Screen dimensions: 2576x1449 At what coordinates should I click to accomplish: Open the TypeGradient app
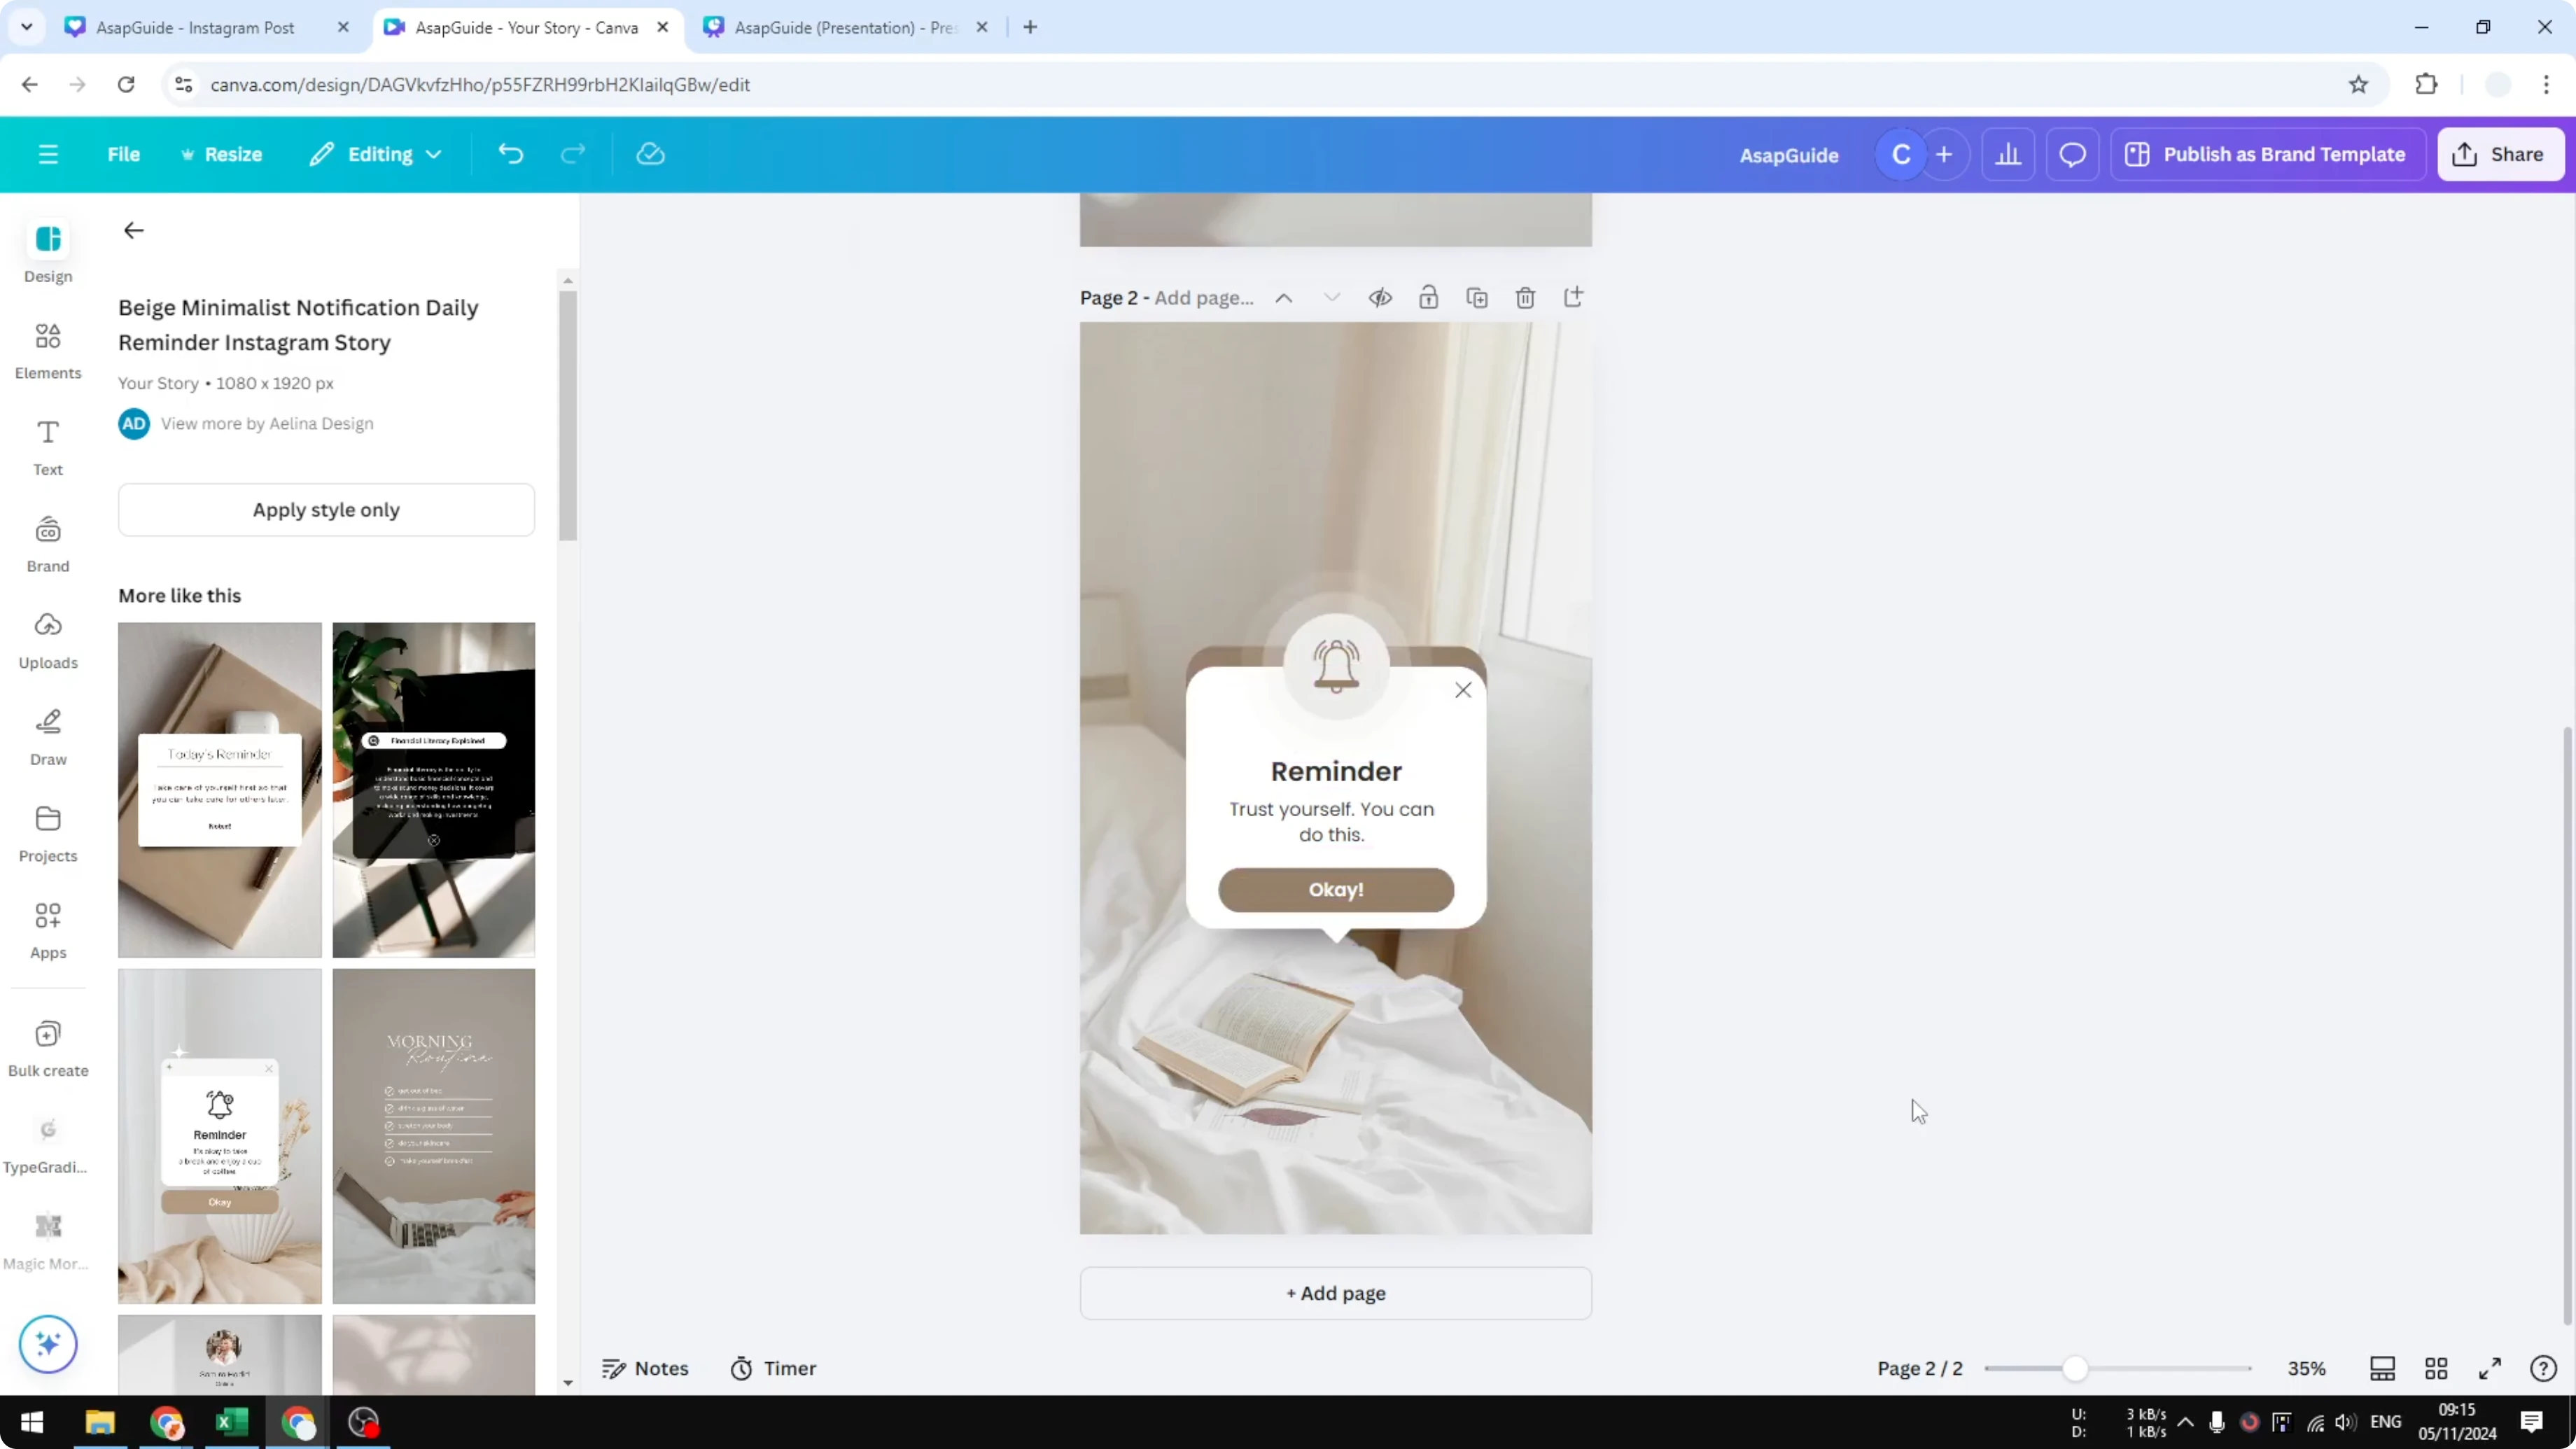(x=48, y=1145)
